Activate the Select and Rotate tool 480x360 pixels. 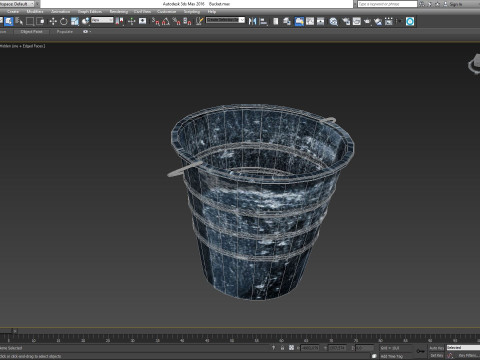(x=64, y=21)
